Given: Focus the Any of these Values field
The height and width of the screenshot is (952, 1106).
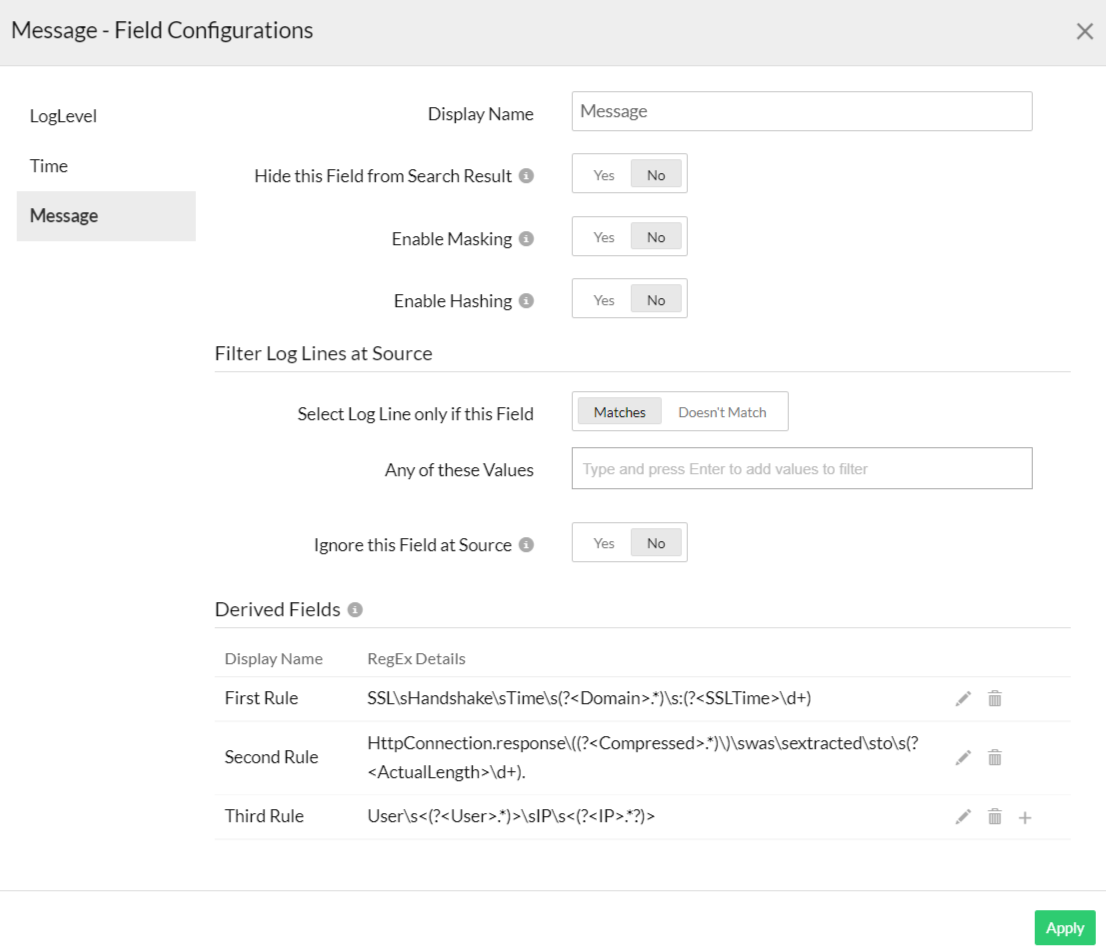Looking at the screenshot, I should (801, 468).
